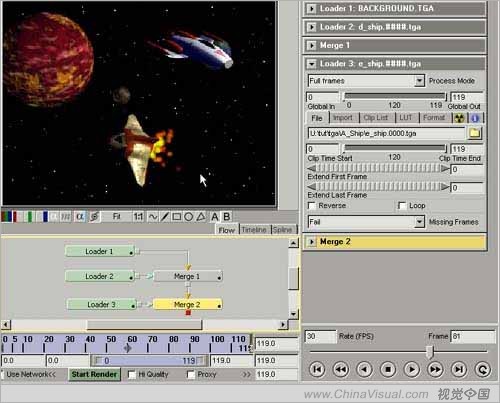Select the B-spline curve mask tool
Screen dimensions: 500x403
pyautogui.click(x=153, y=217)
